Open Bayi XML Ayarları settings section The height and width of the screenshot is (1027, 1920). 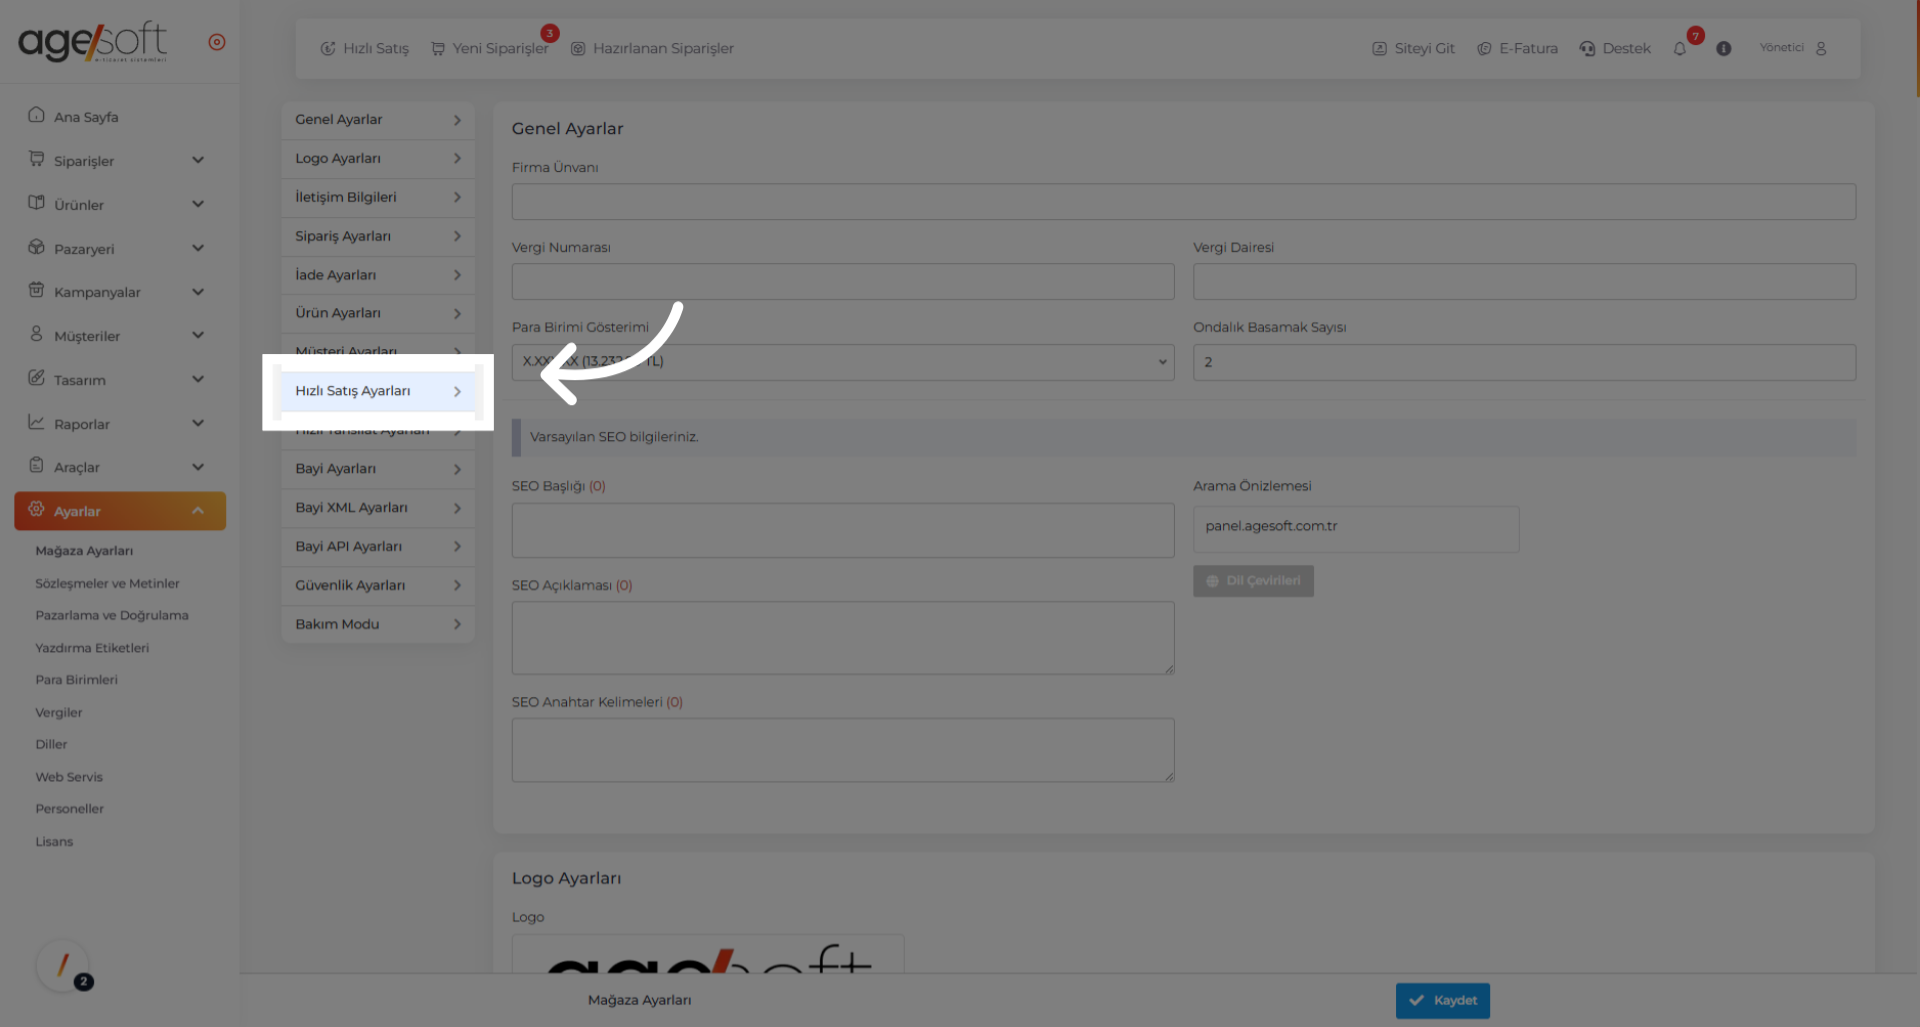(x=378, y=508)
